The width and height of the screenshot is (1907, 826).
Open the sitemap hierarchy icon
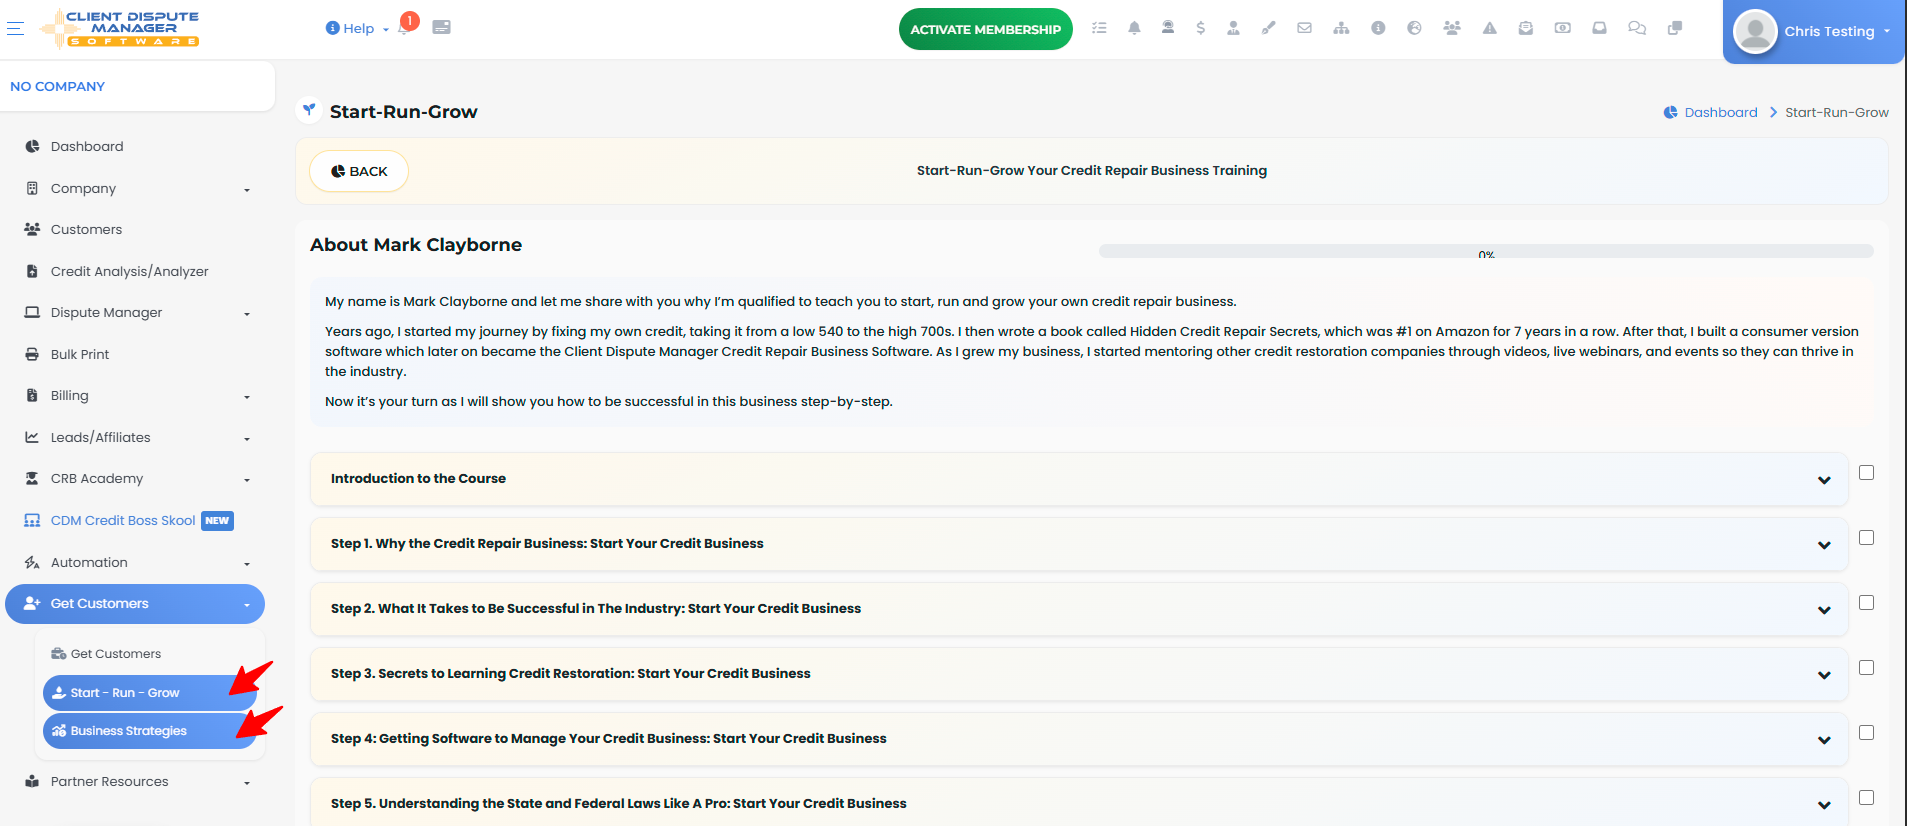click(x=1341, y=28)
